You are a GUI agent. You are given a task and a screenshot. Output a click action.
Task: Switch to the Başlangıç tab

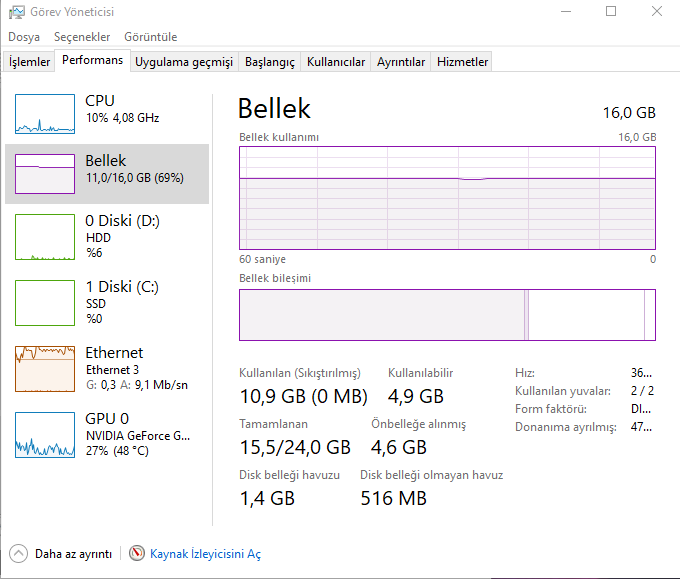click(270, 62)
